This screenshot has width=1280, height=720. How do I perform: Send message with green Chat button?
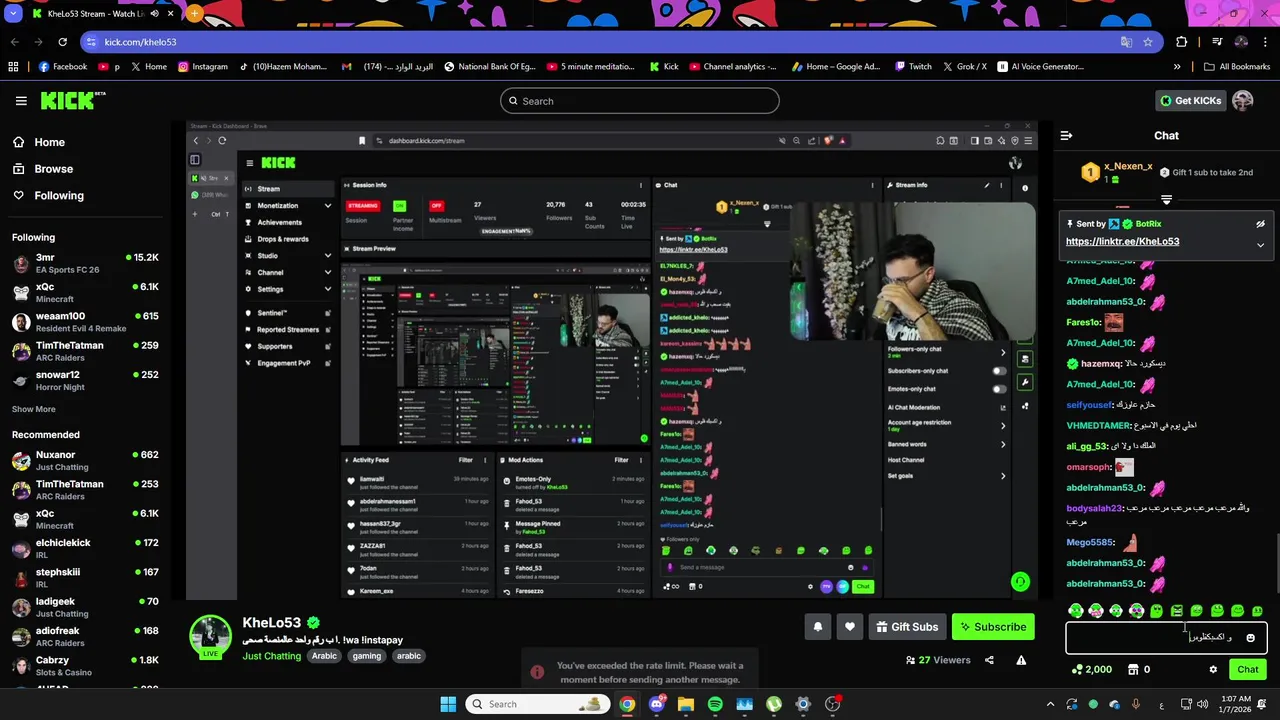[x=1247, y=670]
